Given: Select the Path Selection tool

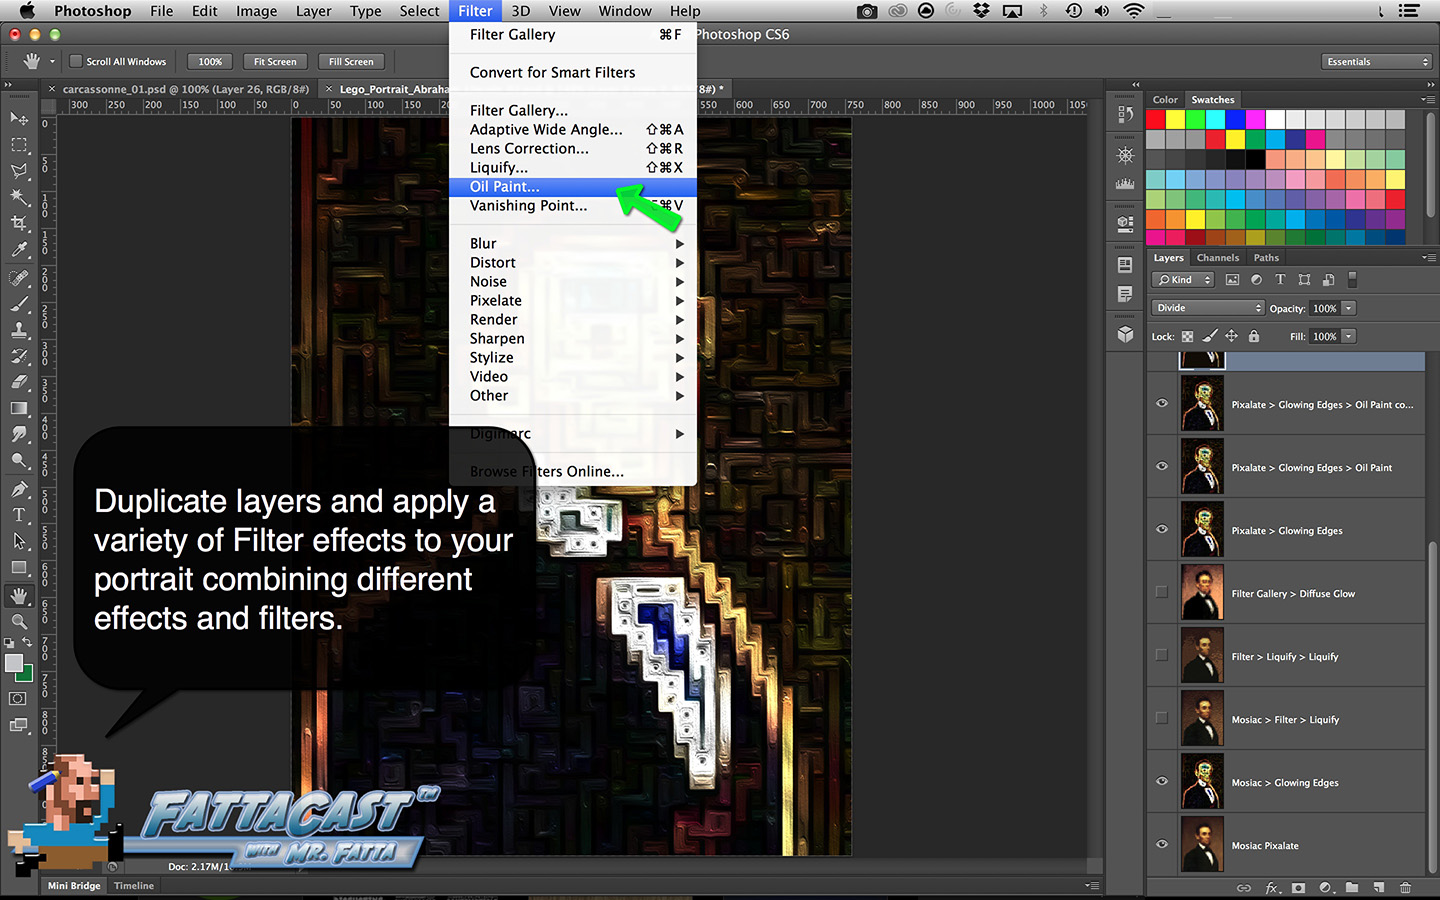Looking at the screenshot, I should pyautogui.click(x=19, y=541).
